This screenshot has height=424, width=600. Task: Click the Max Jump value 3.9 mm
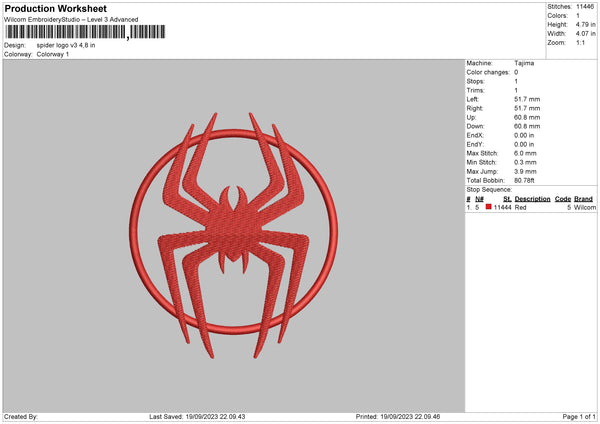[x=525, y=171]
